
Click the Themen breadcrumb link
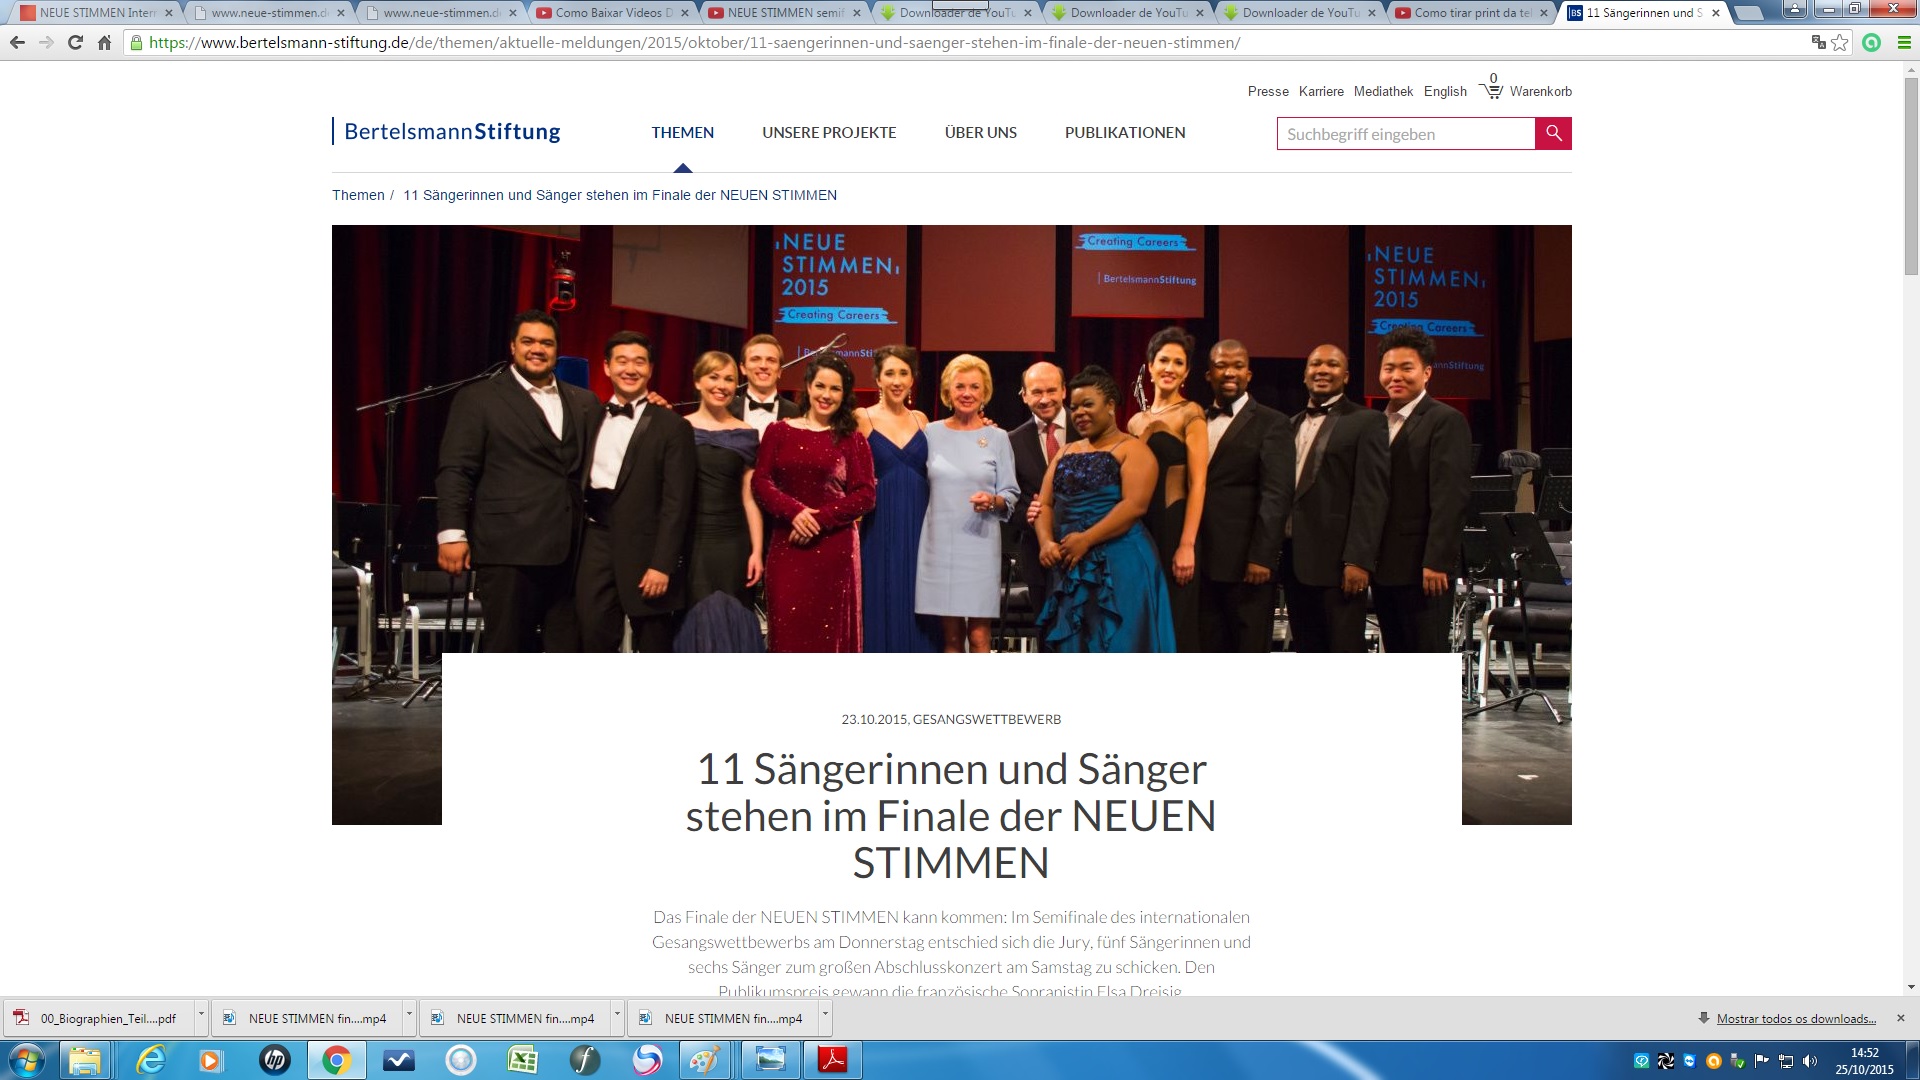click(x=358, y=195)
